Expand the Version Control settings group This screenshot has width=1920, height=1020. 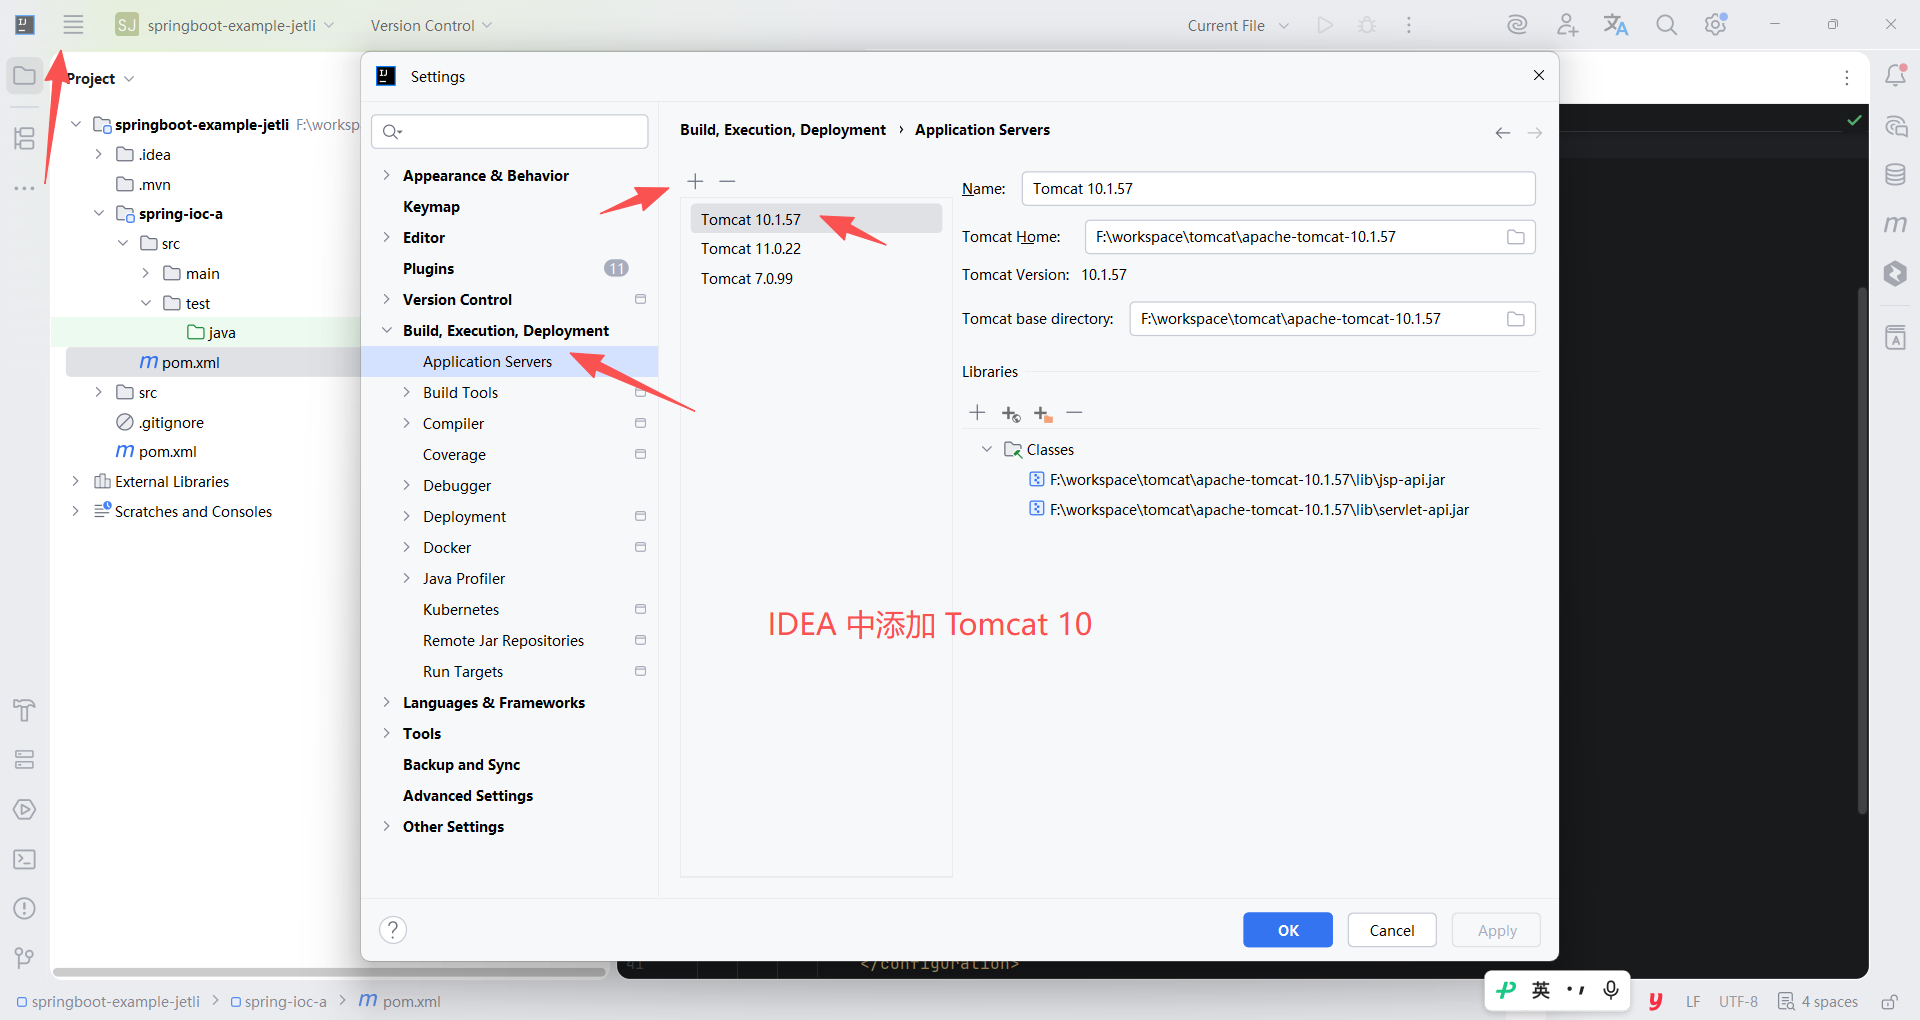point(386,300)
